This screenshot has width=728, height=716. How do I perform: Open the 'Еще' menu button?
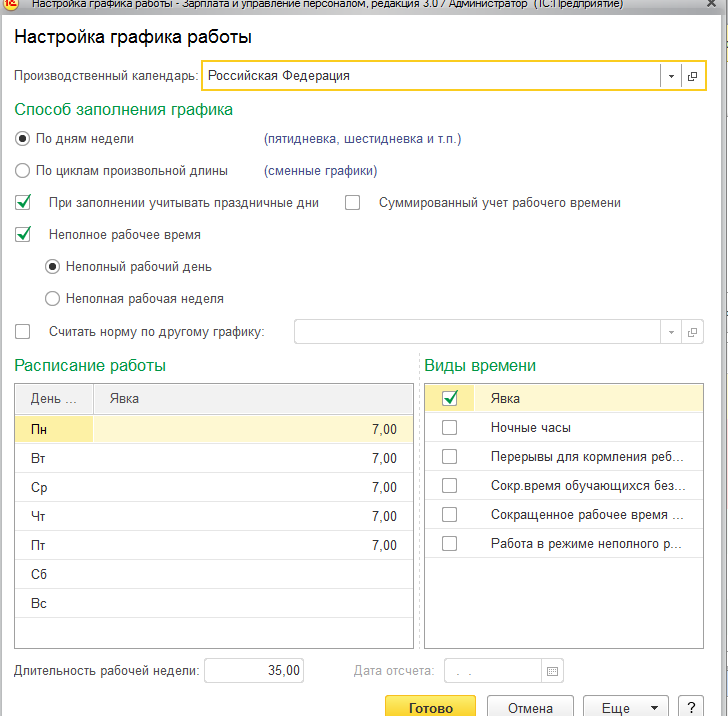[x=626, y=707]
